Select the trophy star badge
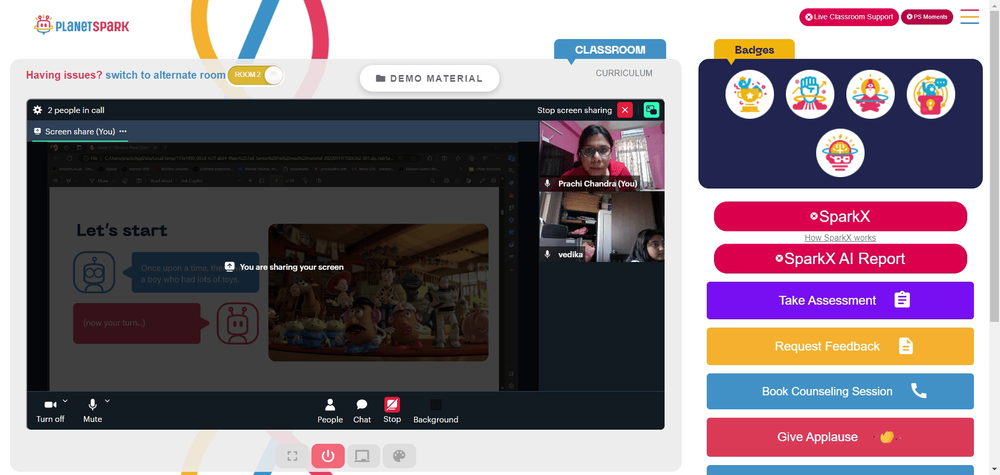The height and width of the screenshot is (475, 1000). point(749,94)
